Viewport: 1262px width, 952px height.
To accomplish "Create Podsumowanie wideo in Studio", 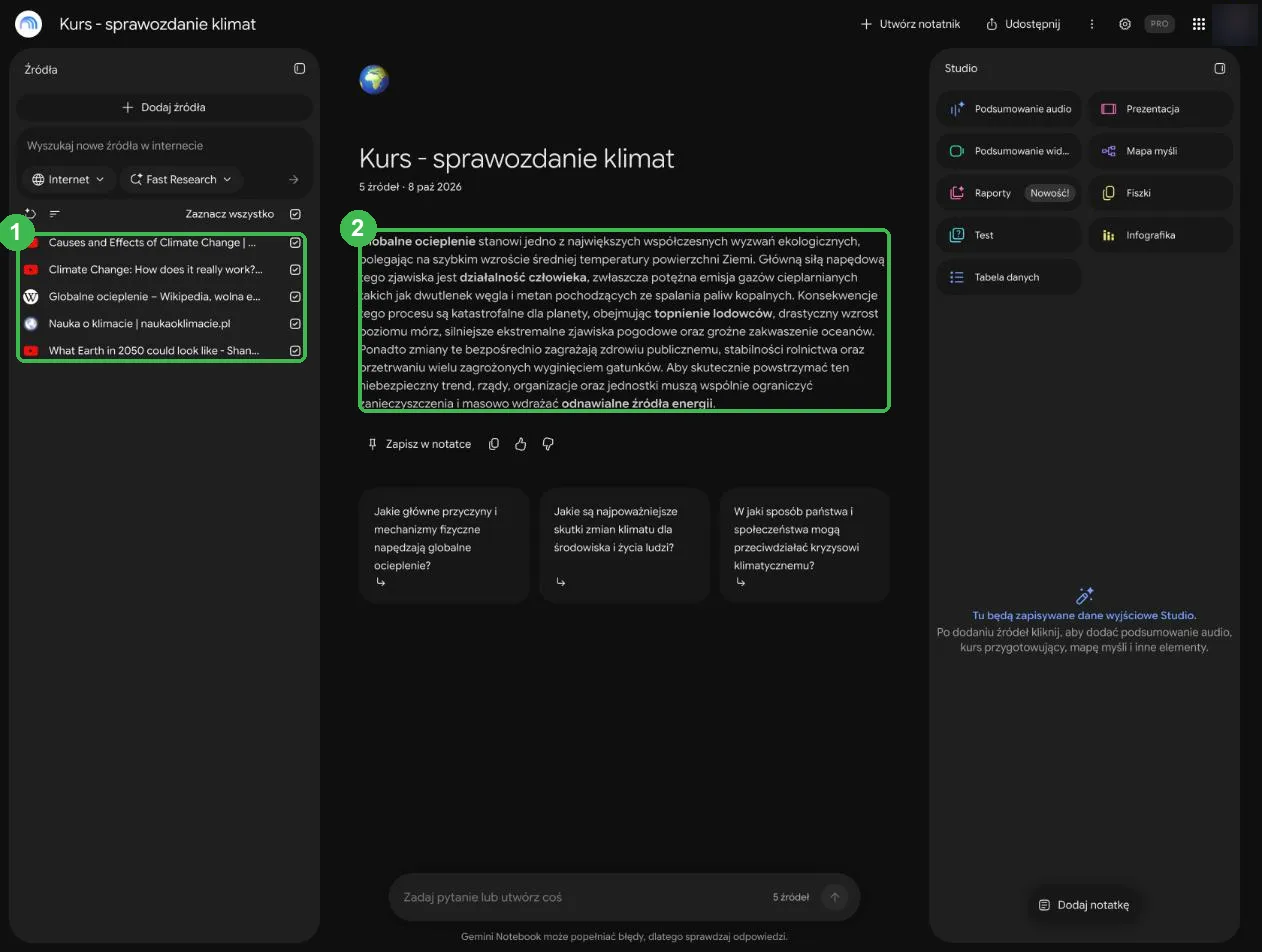I will coord(1009,151).
